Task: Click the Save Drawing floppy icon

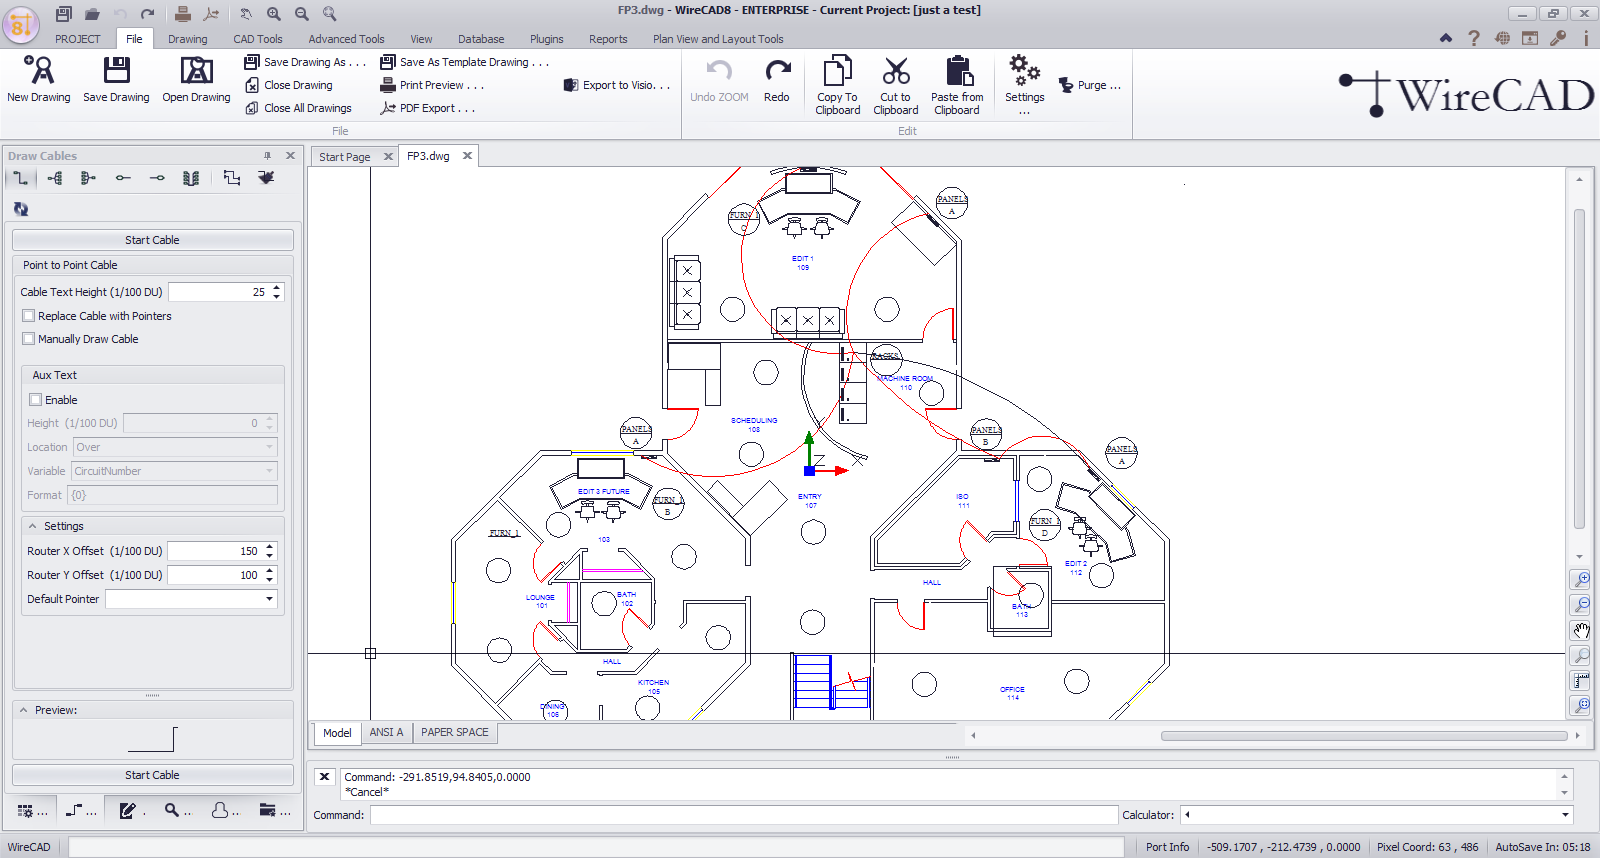Action: coord(116,70)
